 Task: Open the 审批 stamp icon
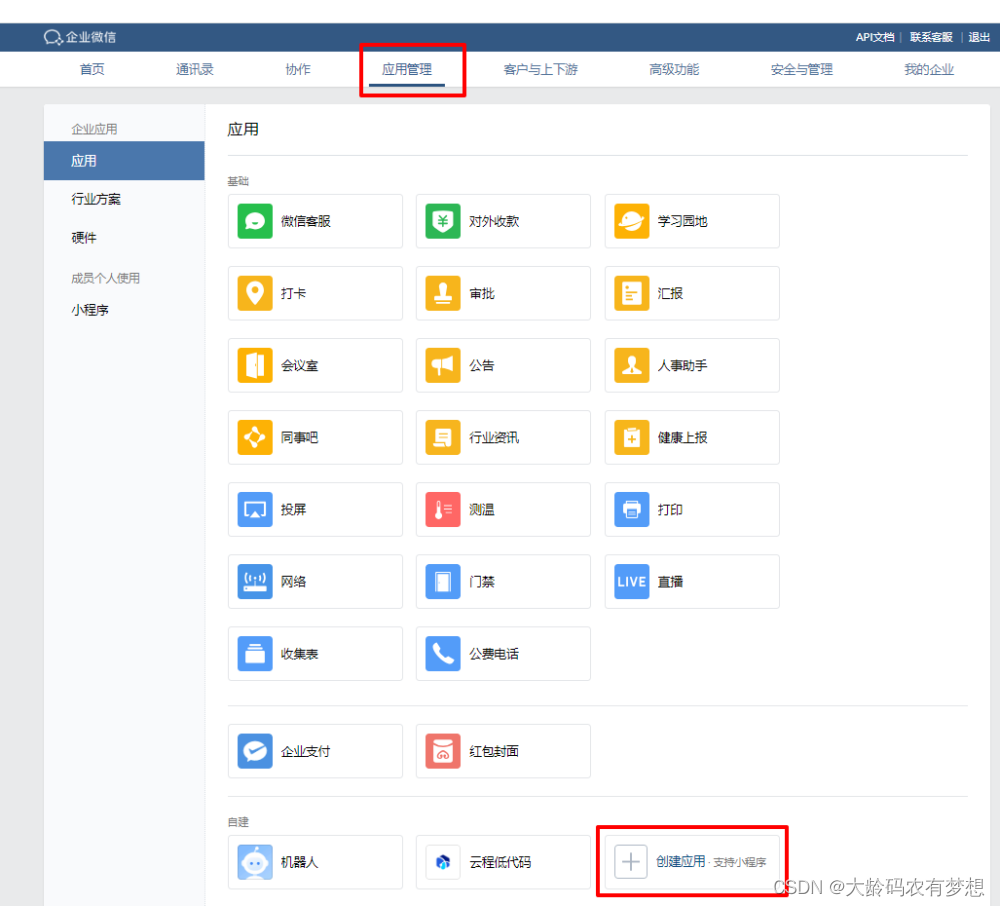(x=443, y=293)
